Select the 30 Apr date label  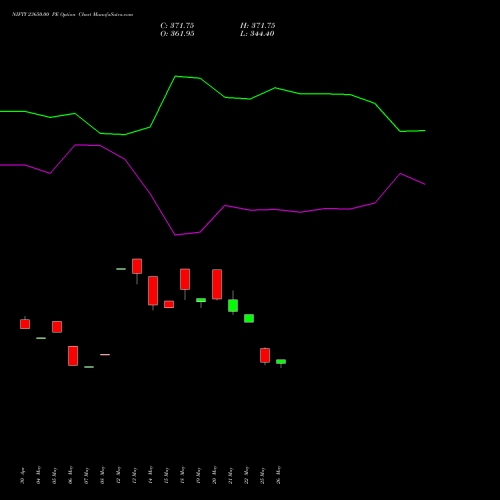pyautogui.click(x=22, y=475)
